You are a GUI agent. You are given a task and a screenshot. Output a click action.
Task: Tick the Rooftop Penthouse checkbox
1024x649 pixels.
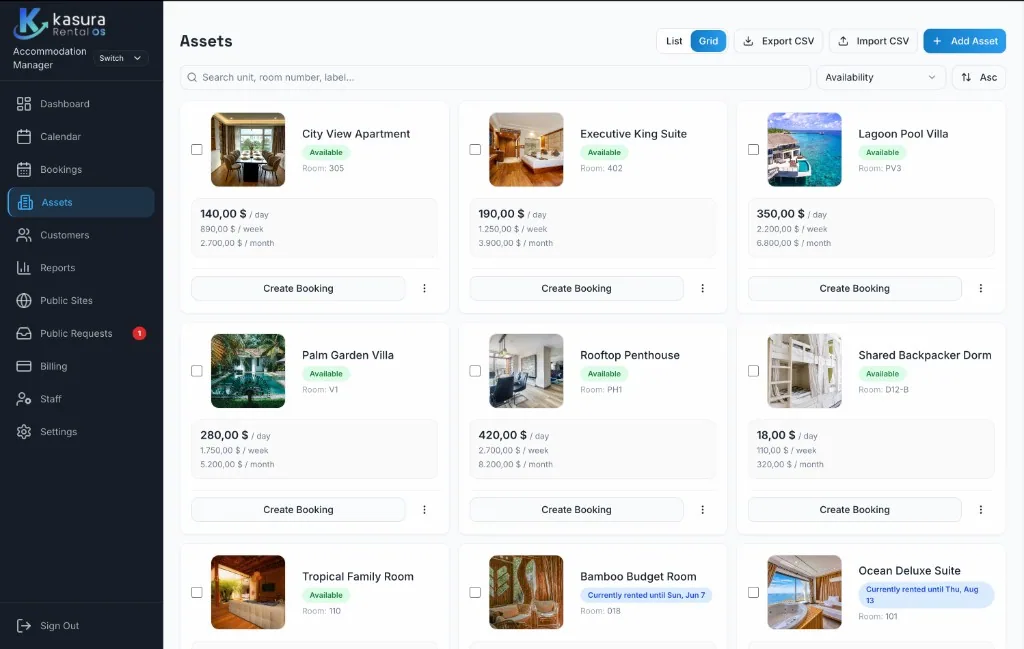[475, 371]
